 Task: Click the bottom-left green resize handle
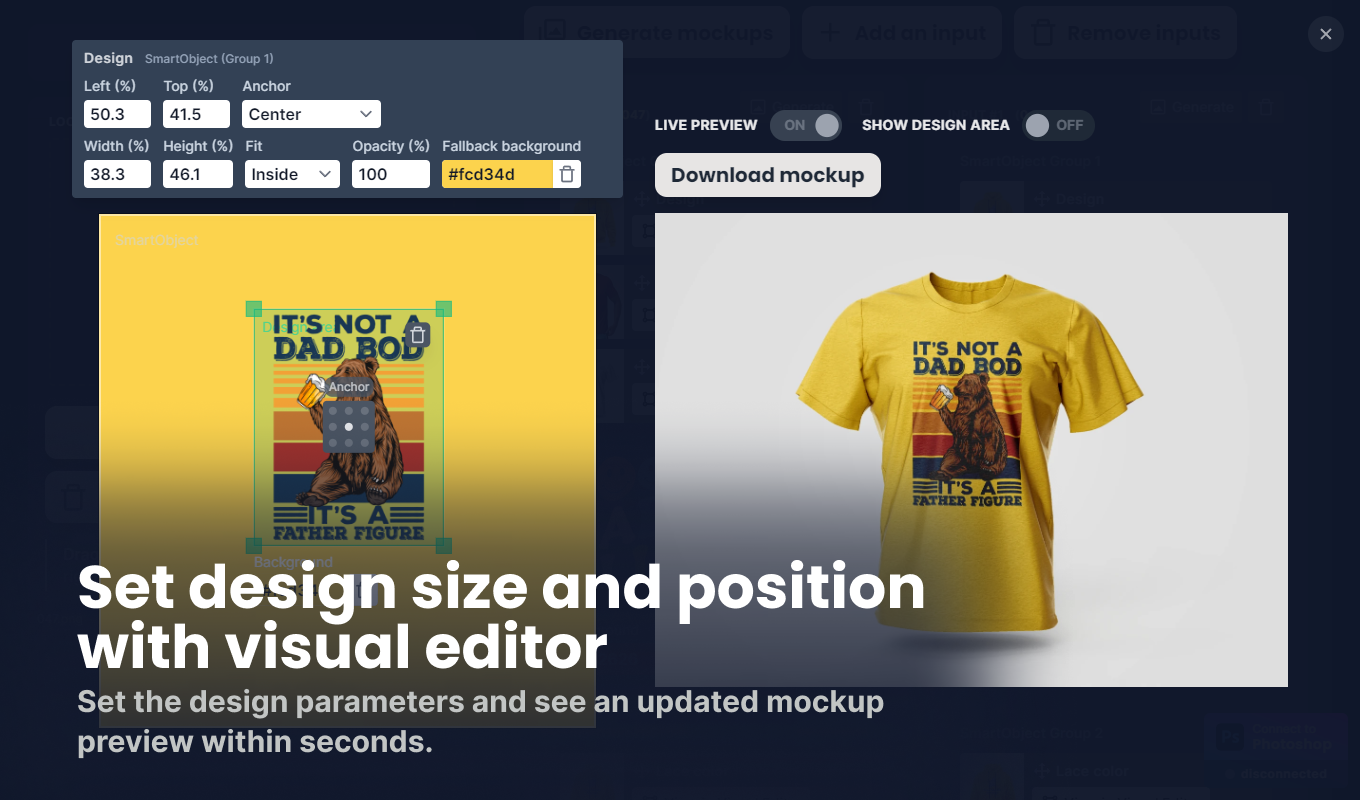coord(254,545)
